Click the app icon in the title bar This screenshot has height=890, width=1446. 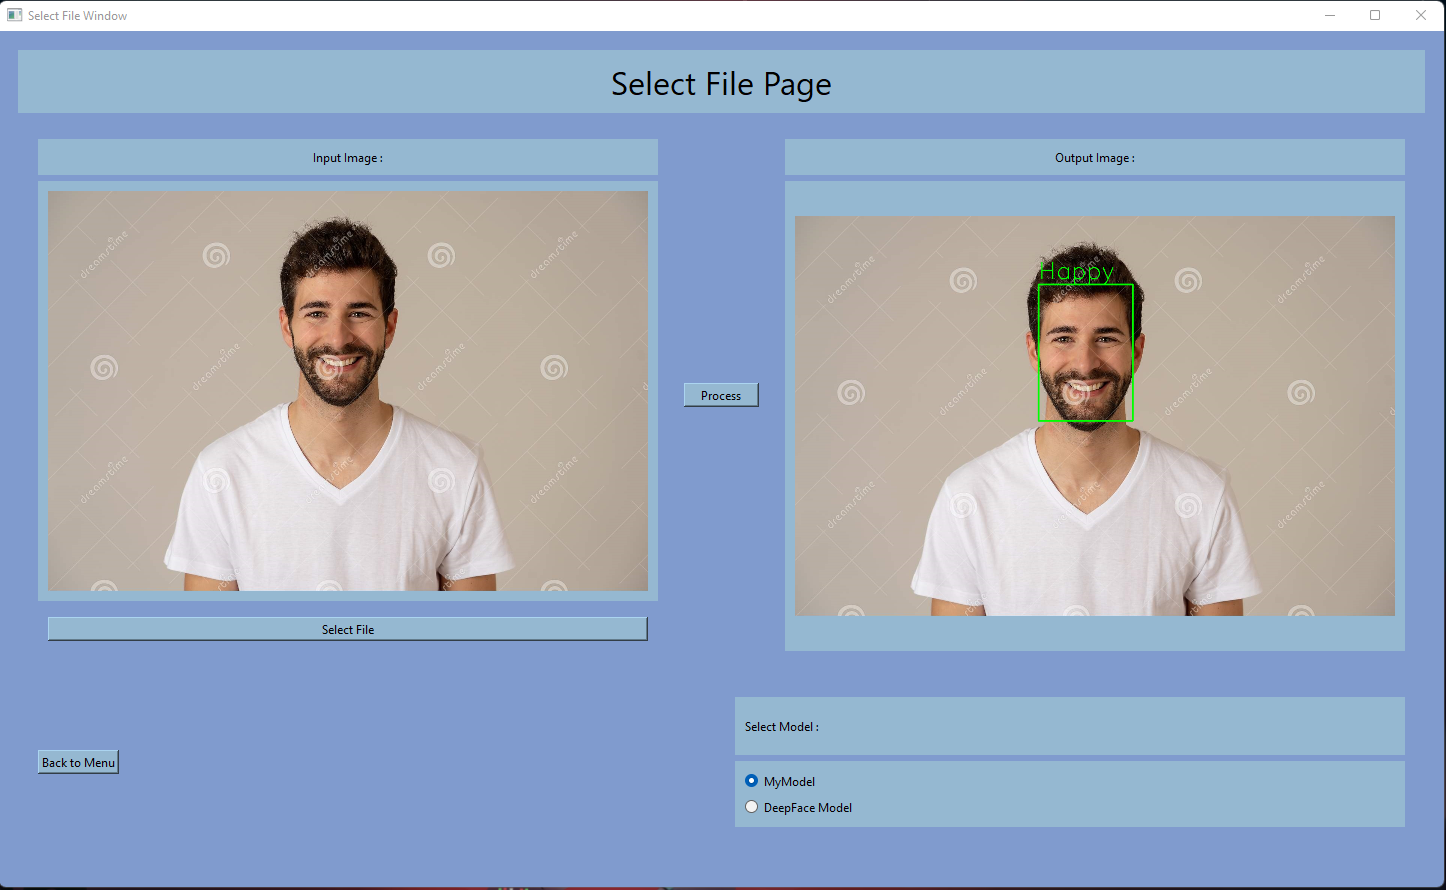[x=14, y=15]
